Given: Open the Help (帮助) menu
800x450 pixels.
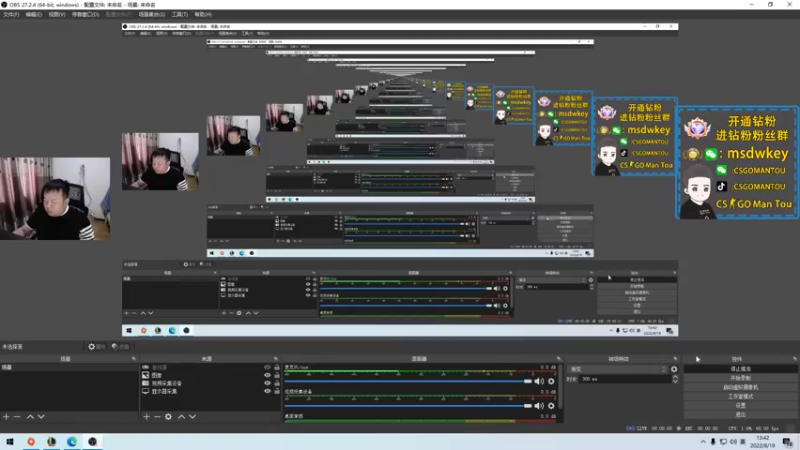Looking at the screenshot, I should click(x=203, y=14).
